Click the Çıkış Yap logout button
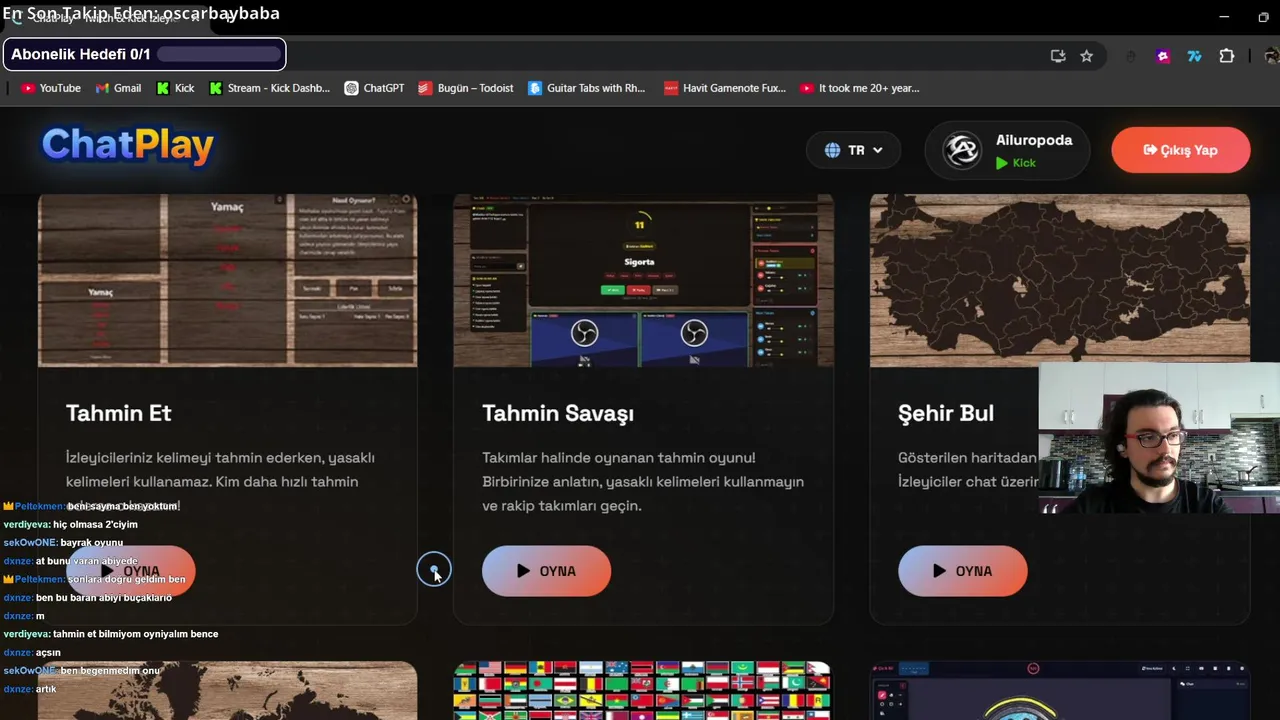Screen dimensions: 1280x720 pyautogui.click(x=1180, y=150)
